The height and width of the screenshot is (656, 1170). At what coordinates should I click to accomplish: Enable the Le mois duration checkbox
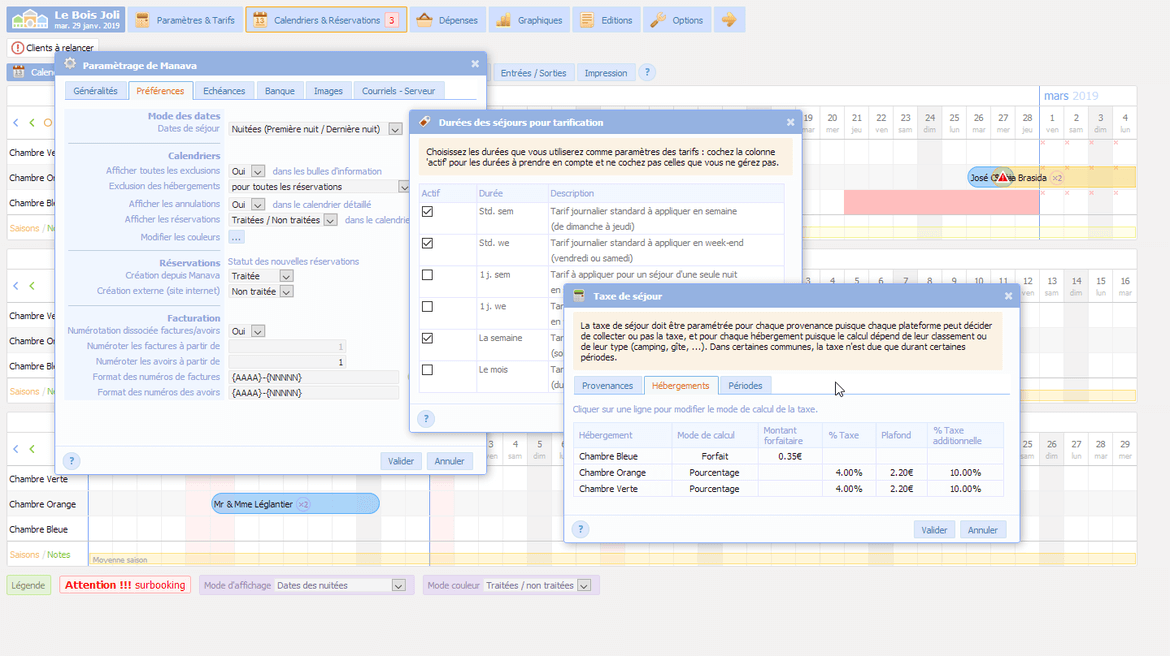pyautogui.click(x=428, y=370)
